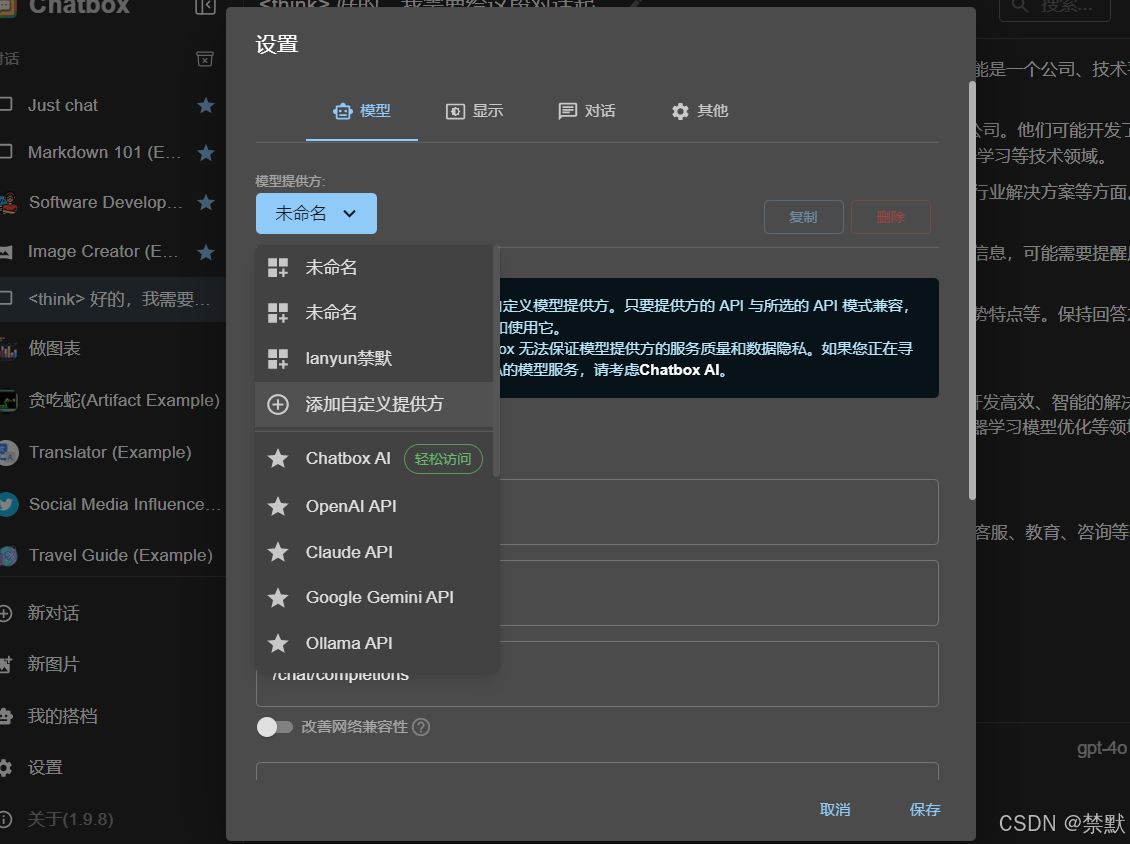Choose the first 未命名 provider in list
Screen dimensions: 1130x844
[374, 267]
